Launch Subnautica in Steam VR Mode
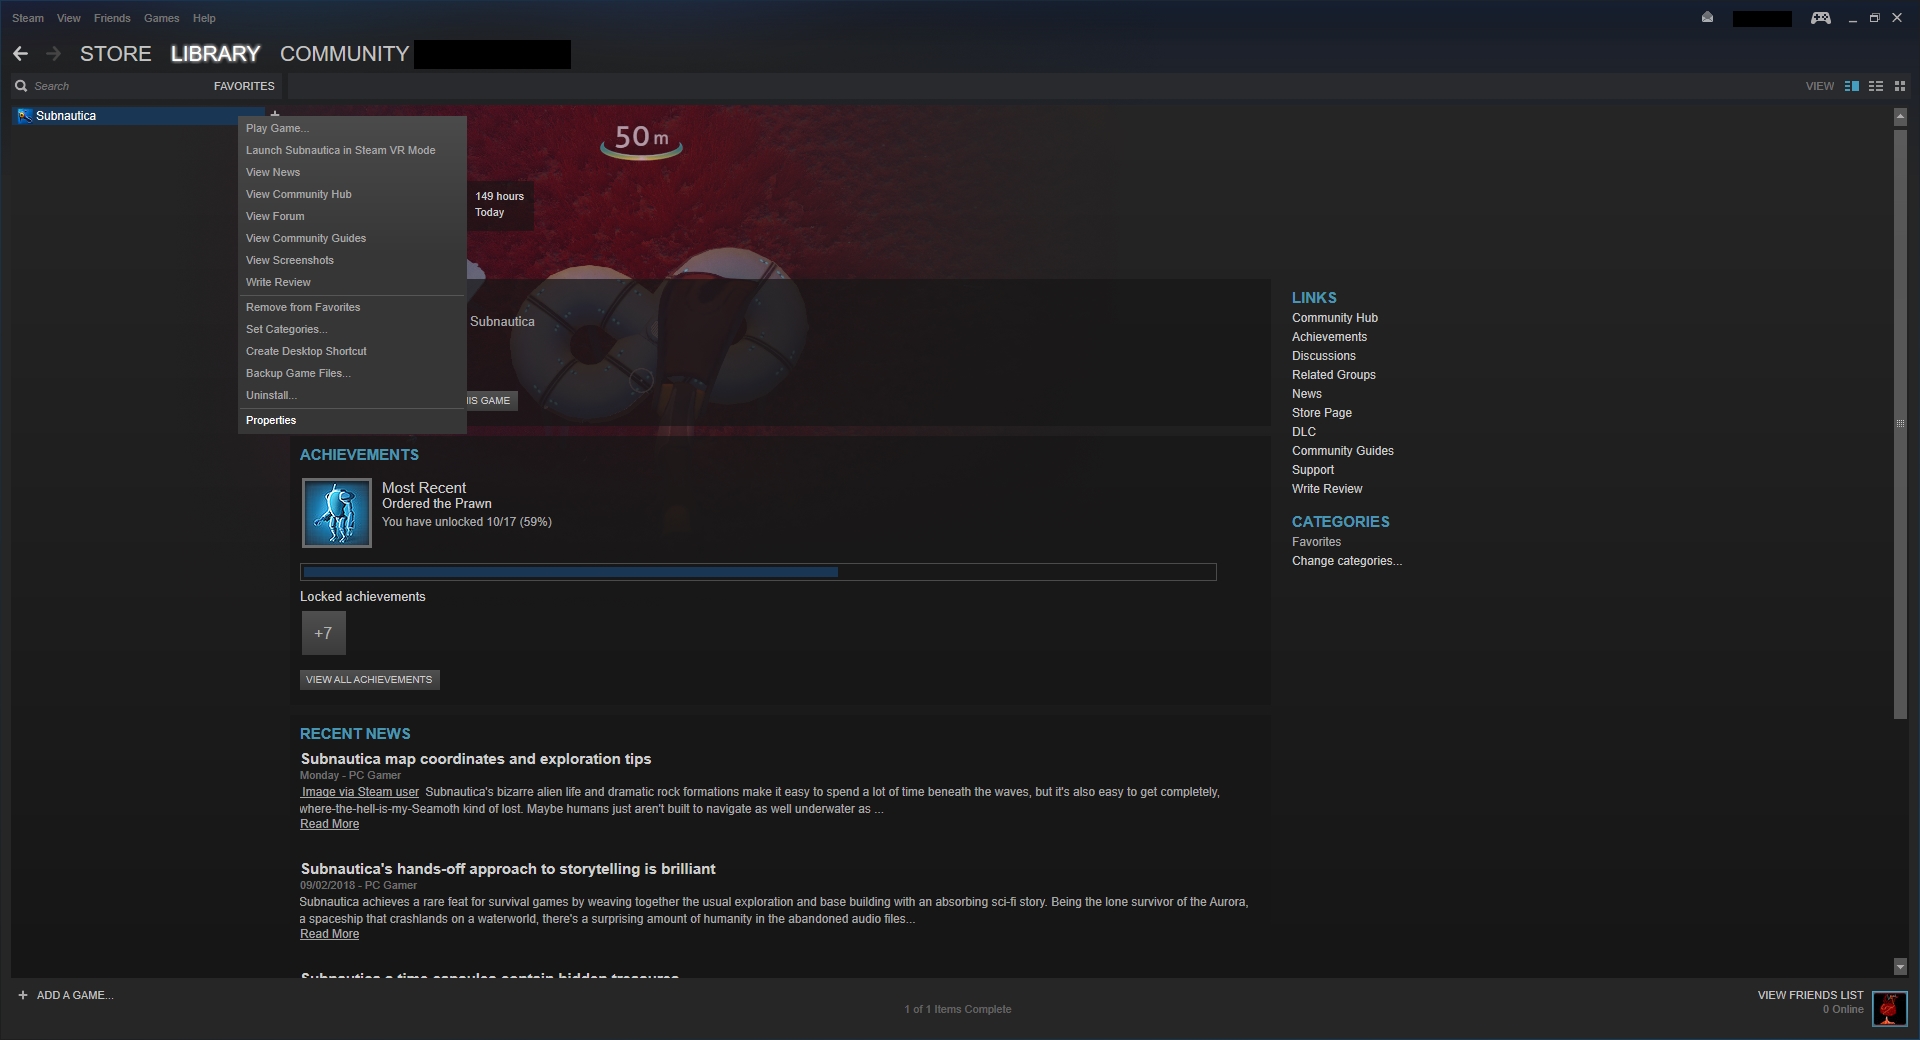Image resolution: width=1920 pixels, height=1040 pixels. pos(352,150)
